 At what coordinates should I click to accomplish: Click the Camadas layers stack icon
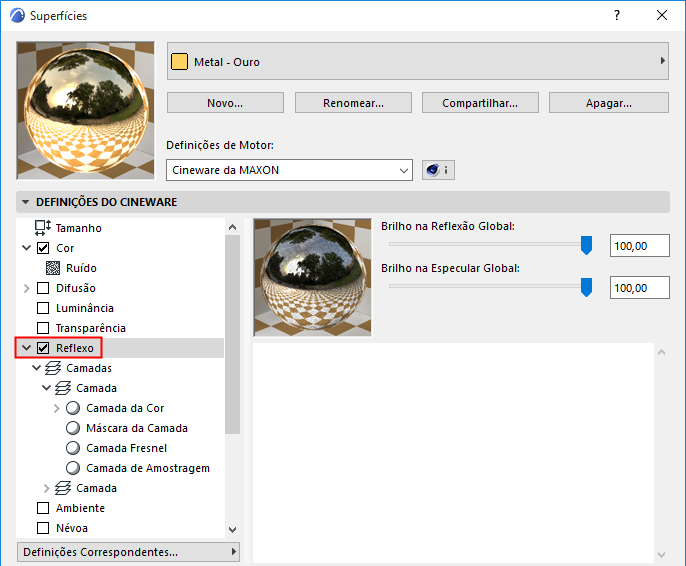pyautogui.click(x=53, y=368)
